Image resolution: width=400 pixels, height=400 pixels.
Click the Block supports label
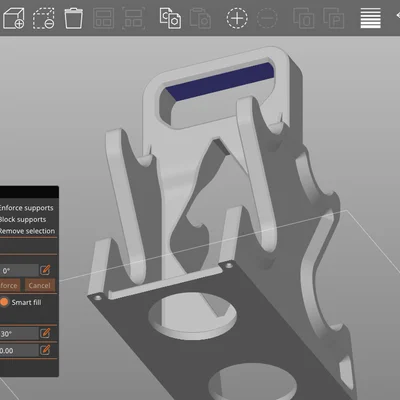point(23,219)
